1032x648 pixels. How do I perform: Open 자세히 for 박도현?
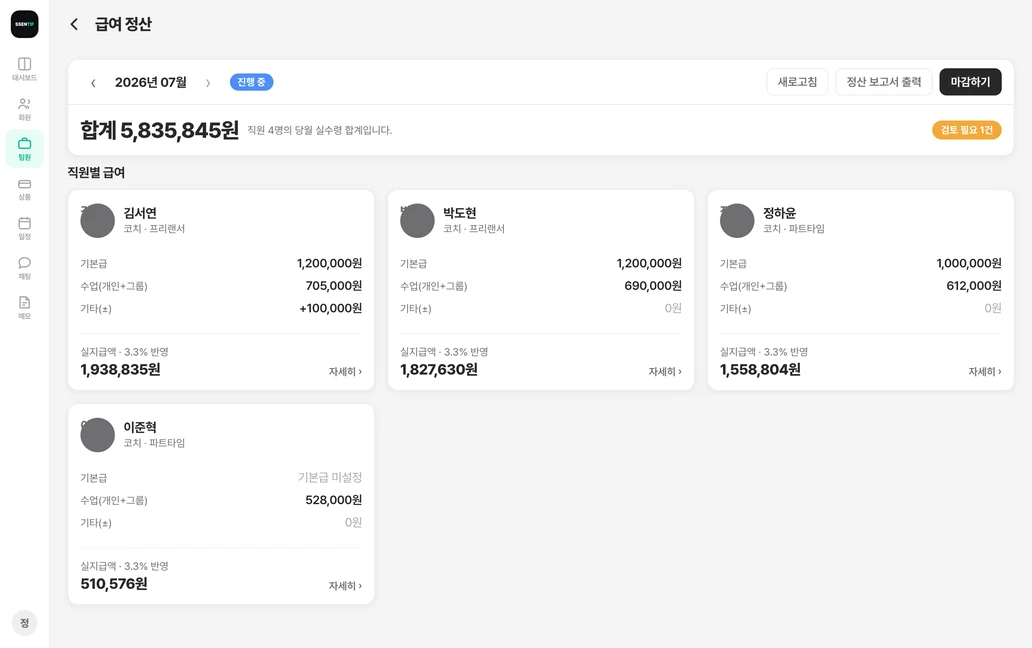pos(665,372)
